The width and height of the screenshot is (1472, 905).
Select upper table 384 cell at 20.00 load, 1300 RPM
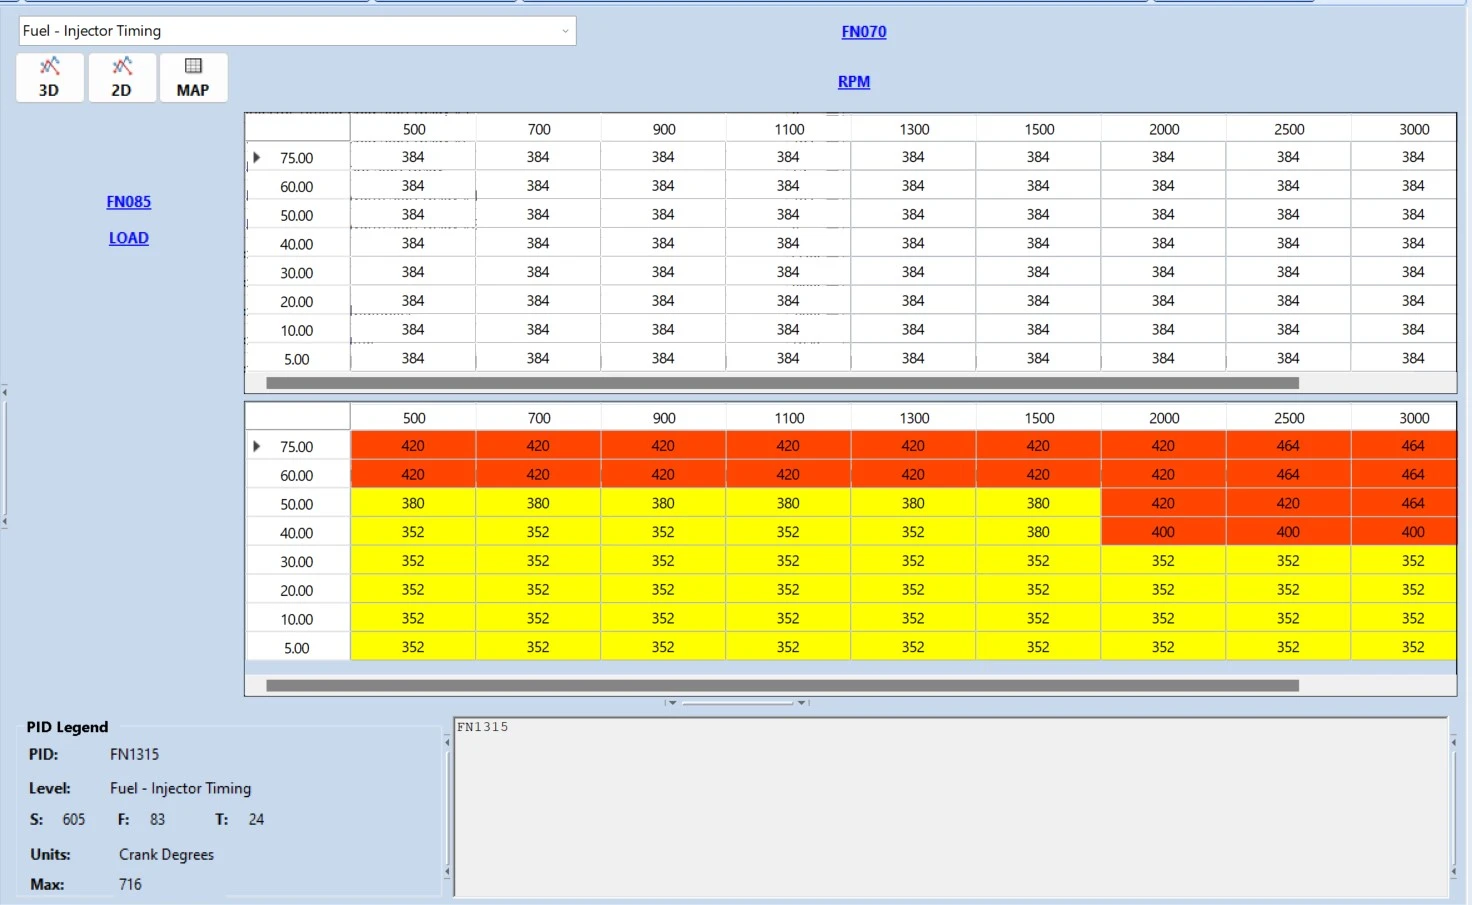[x=913, y=301]
